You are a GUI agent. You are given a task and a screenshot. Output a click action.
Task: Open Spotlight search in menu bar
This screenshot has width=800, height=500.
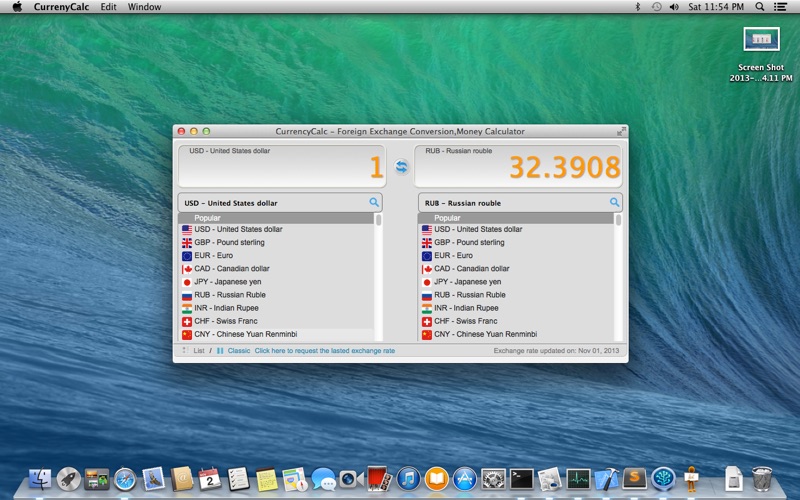(x=760, y=7)
